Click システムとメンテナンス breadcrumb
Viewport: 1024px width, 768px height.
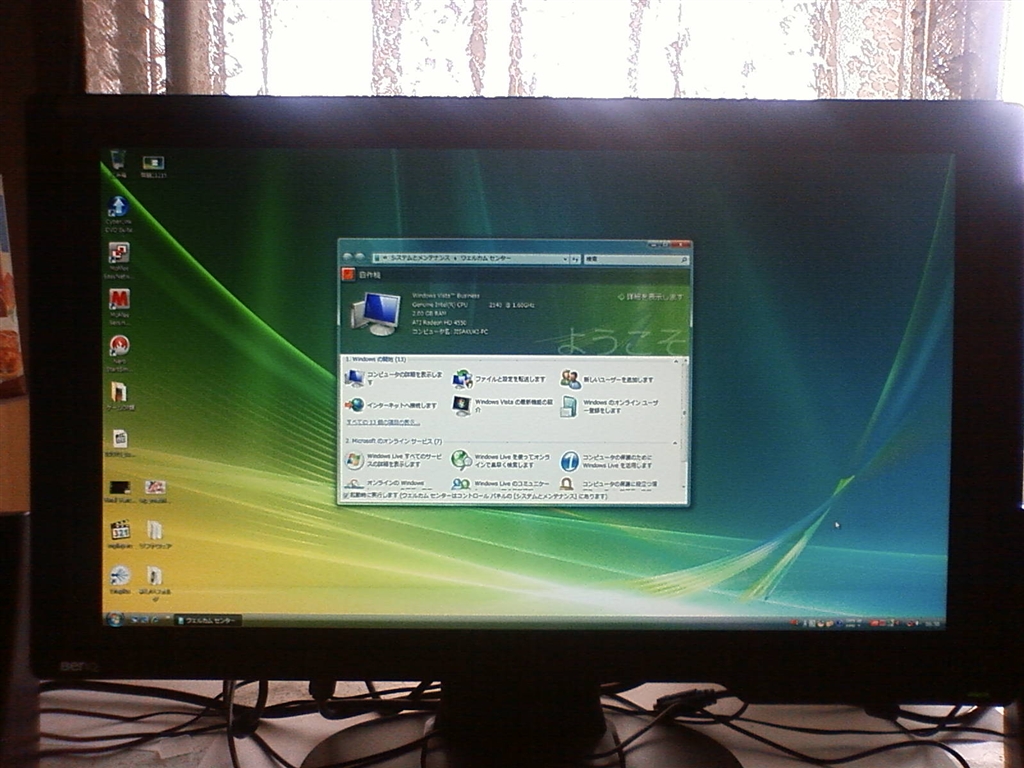coord(420,259)
